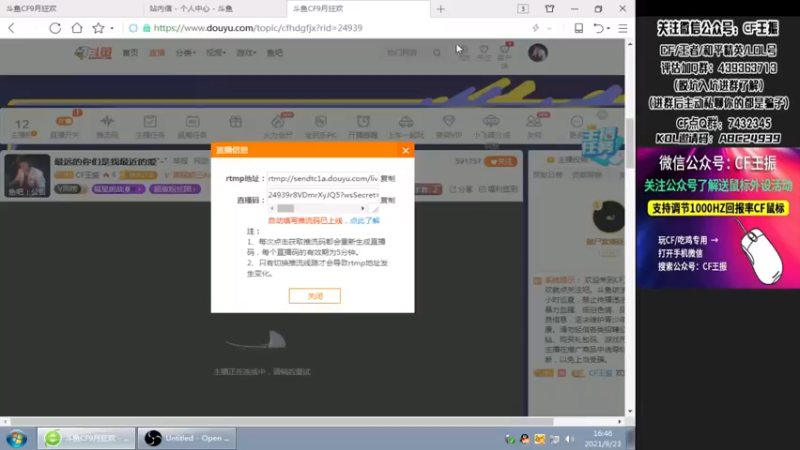Open 鱼吧 in the Douyu navigation
Viewport: 800px width, 450px height.
coord(275,53)
